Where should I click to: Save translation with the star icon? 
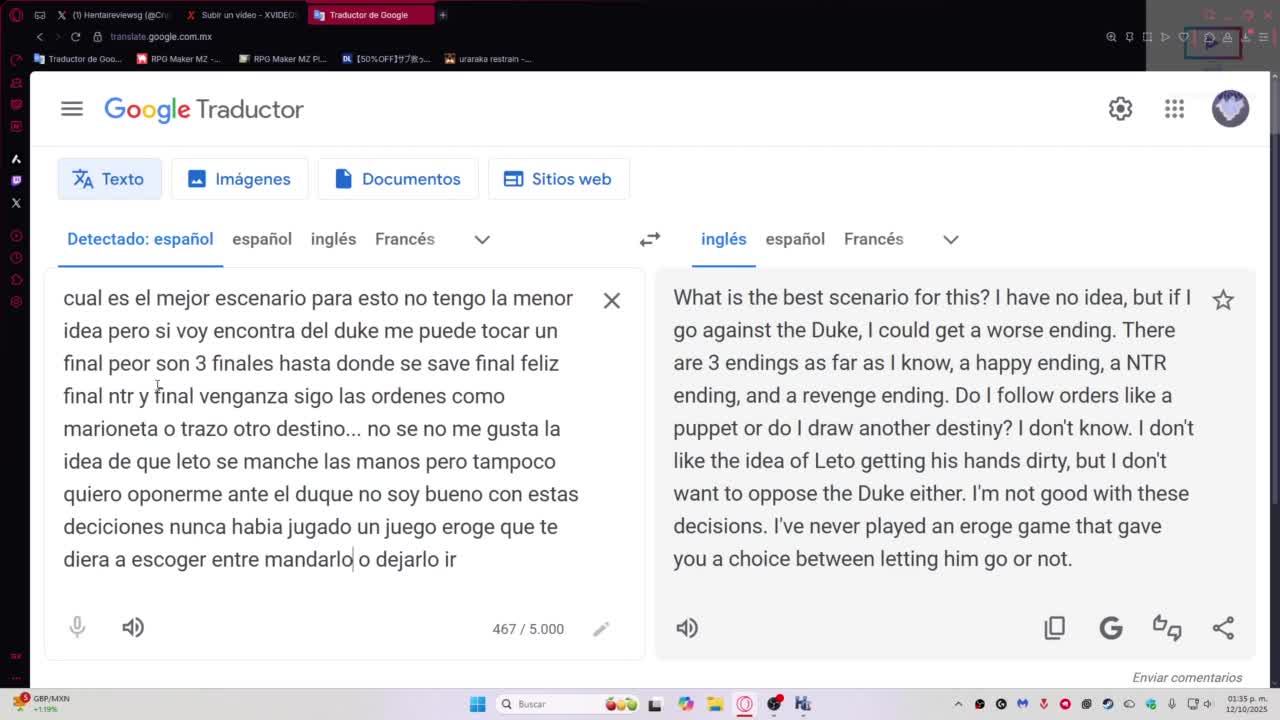click(1222, 300)
